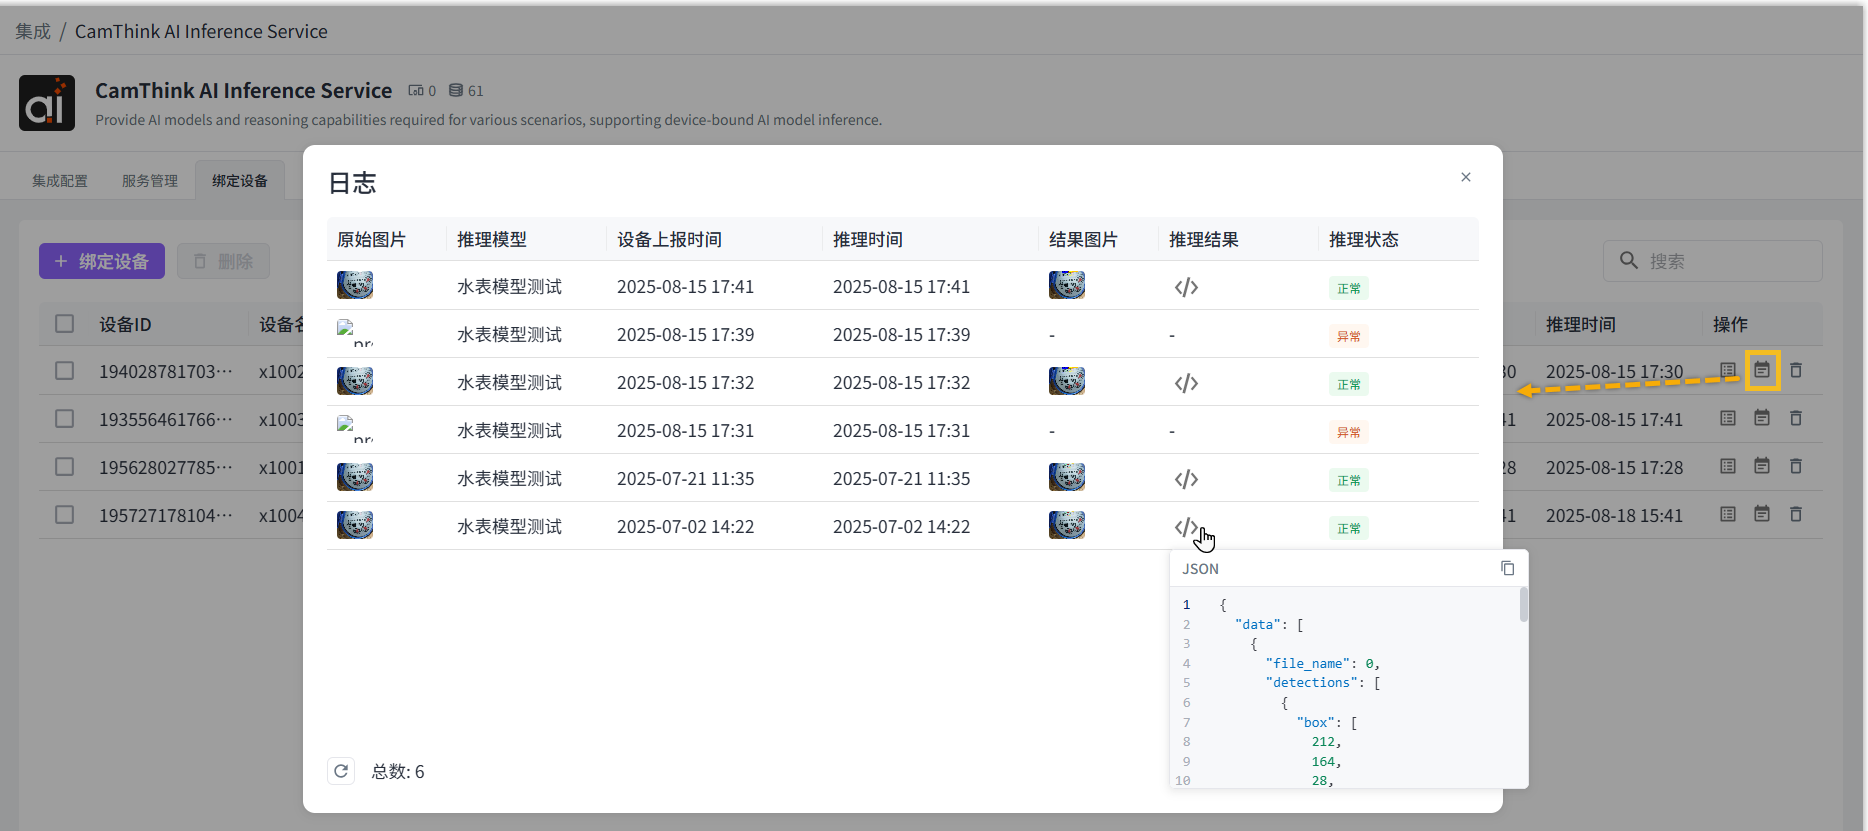Open detail icon for device at 2025-08-18 15:41
Image resolution: width=1868 pixels, height=831 pixels.
click(x=1728, y=514)
